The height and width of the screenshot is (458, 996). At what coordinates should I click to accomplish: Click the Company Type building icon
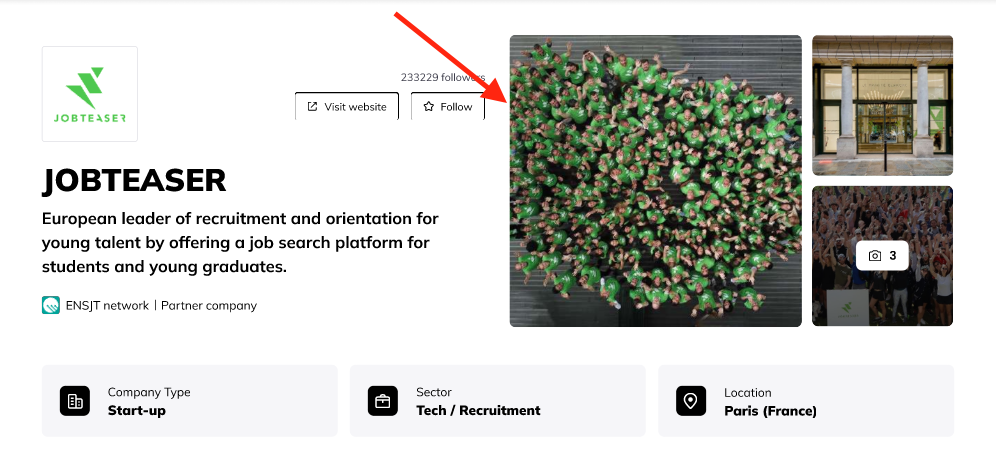click(75, 401)
